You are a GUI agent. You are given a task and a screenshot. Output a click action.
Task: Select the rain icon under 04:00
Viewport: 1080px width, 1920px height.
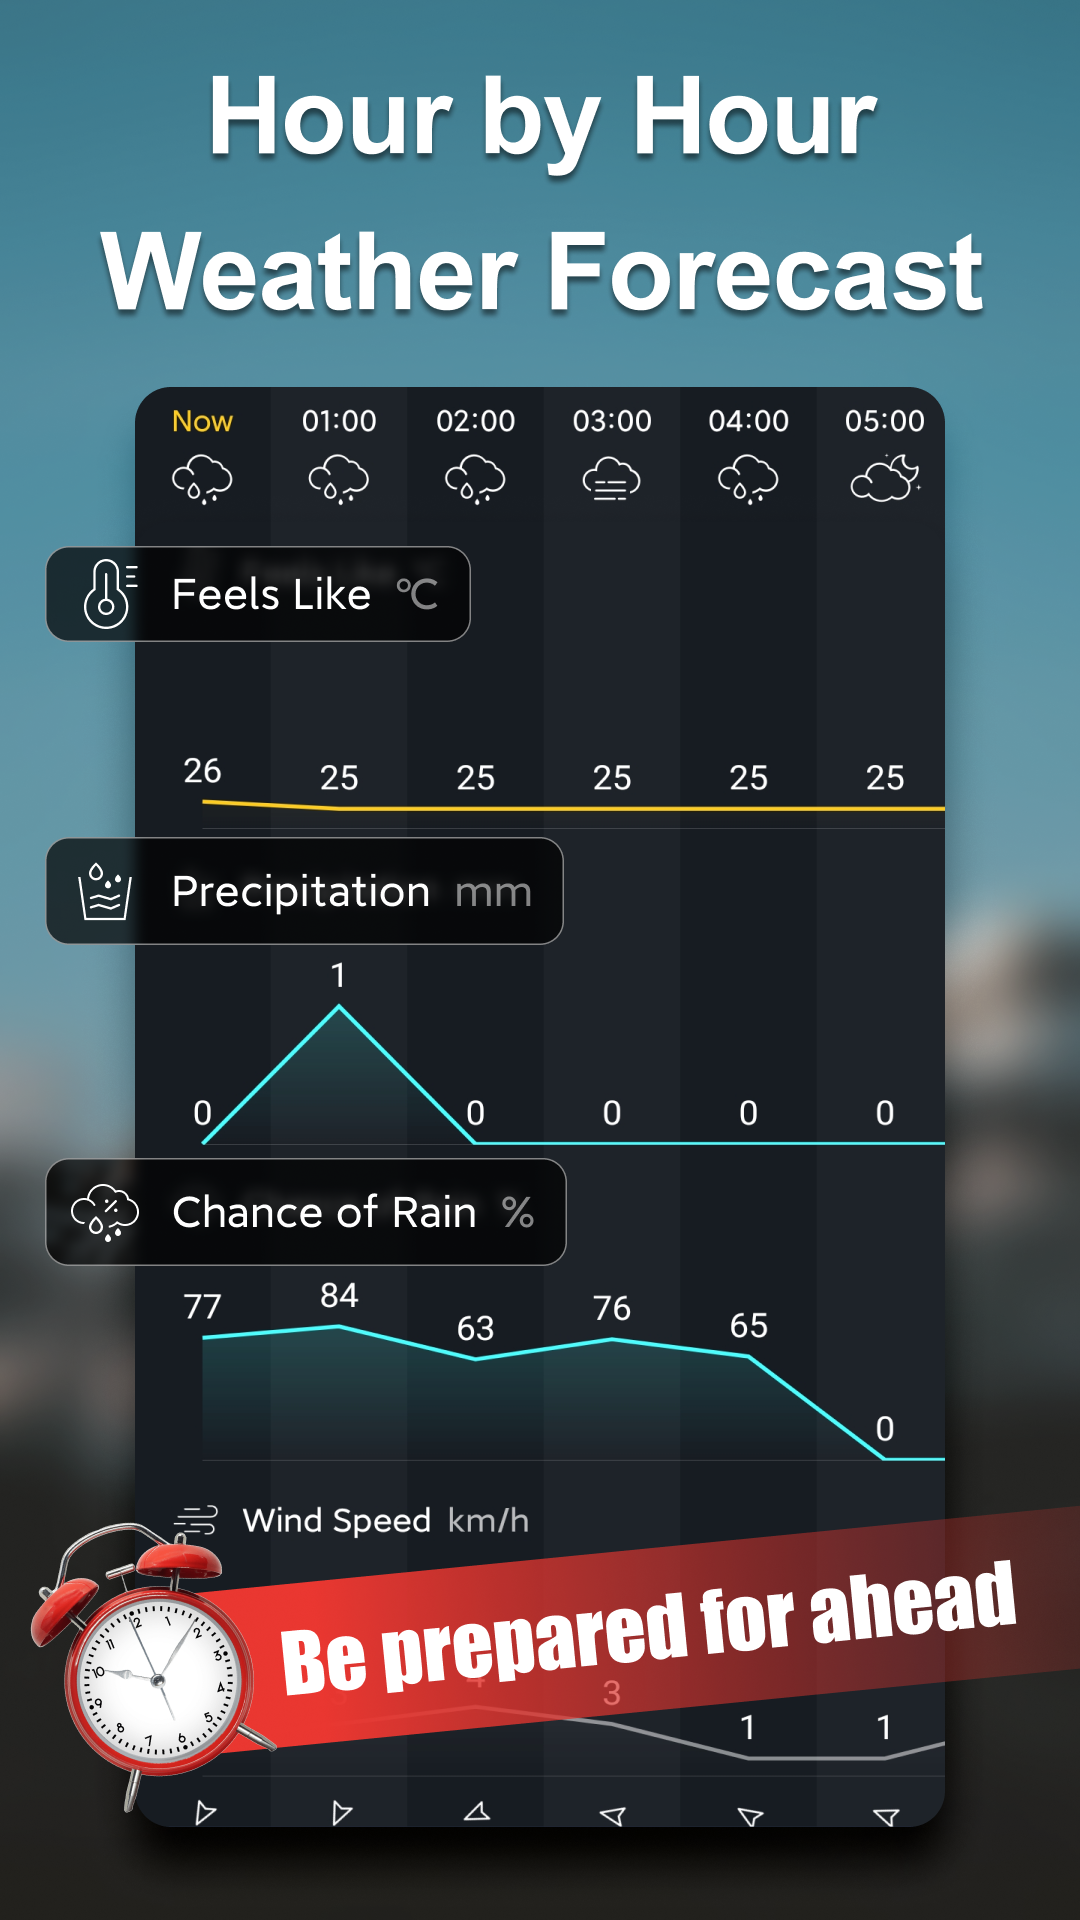748,478
